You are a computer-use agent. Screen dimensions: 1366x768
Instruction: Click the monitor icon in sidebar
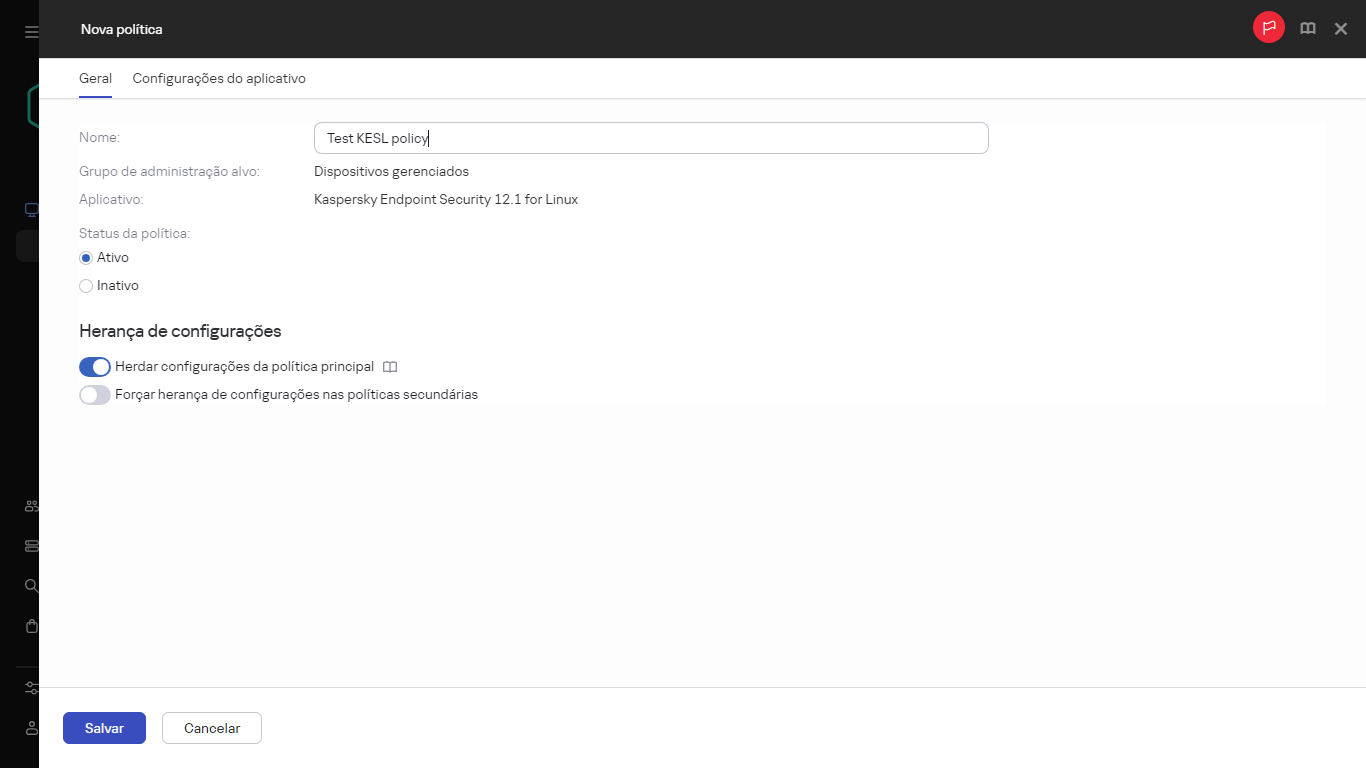(x=31, y=210)
